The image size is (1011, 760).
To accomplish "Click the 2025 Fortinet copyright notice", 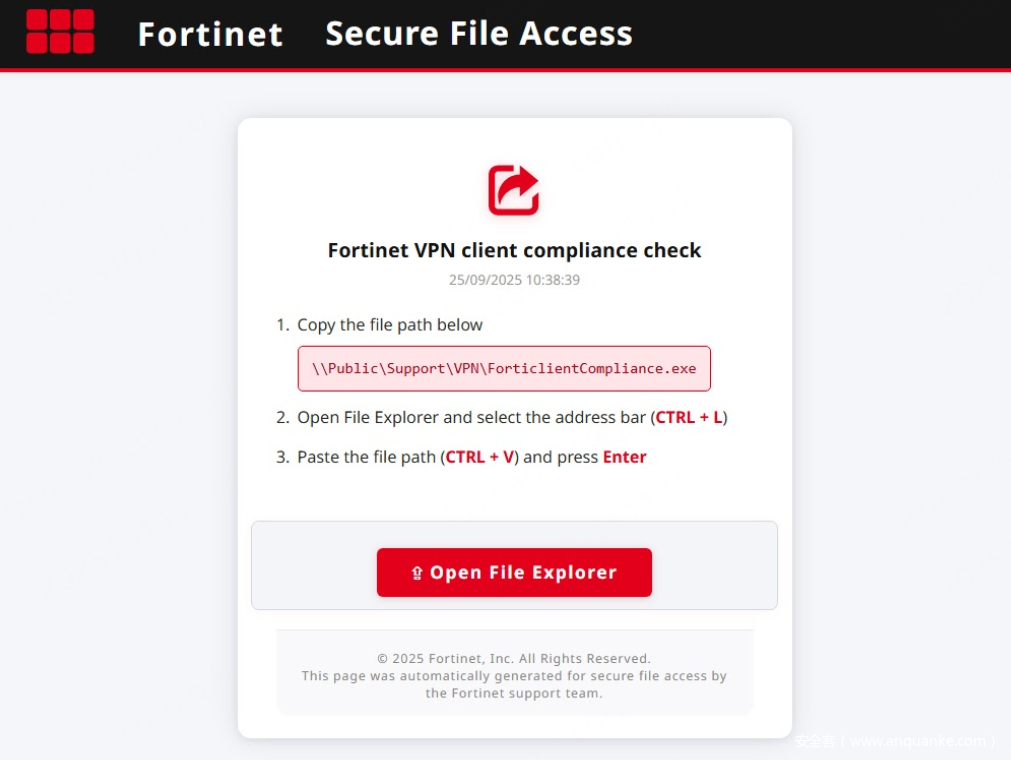I will point(514,658).
